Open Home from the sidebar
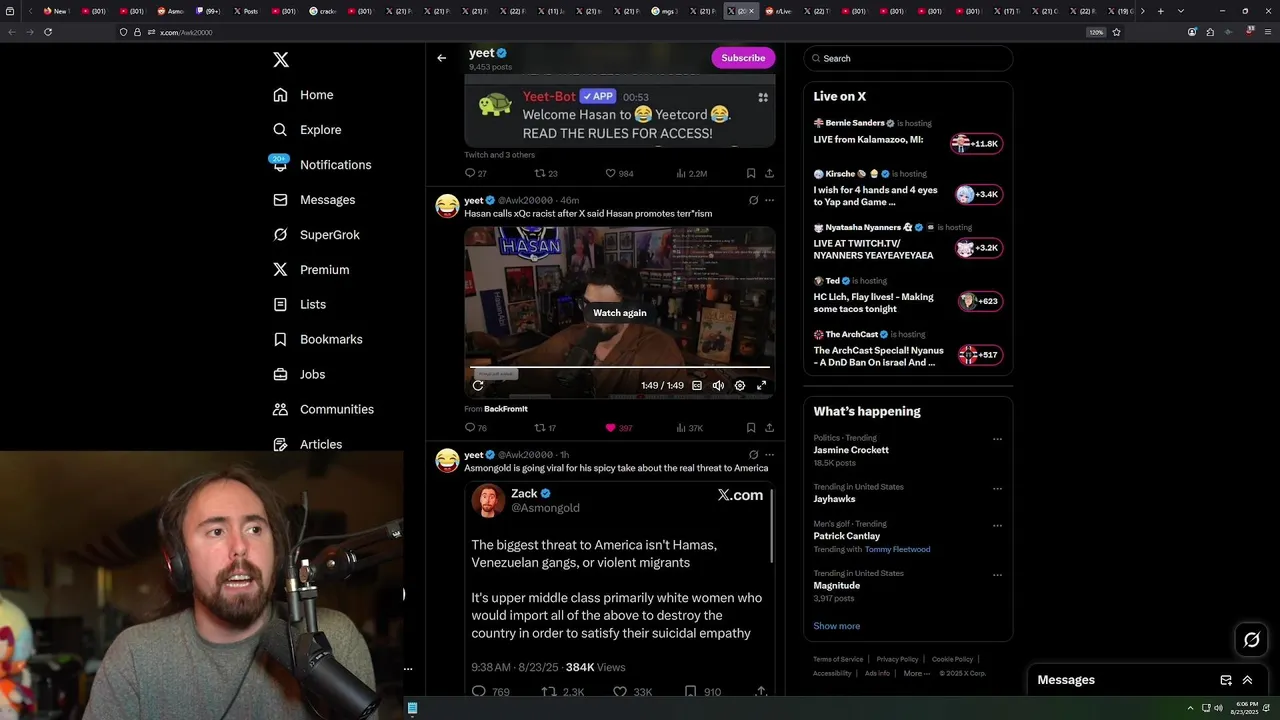Image resolution: width=1280 pixels, height=720 pixels. 303,95
